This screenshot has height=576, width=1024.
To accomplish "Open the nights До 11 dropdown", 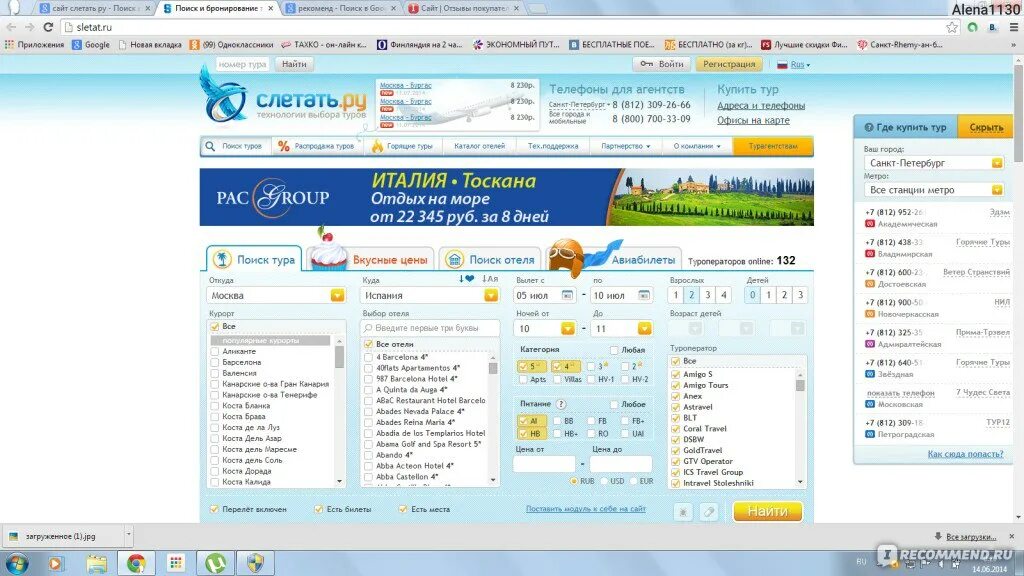I will (x=645, y=328).
